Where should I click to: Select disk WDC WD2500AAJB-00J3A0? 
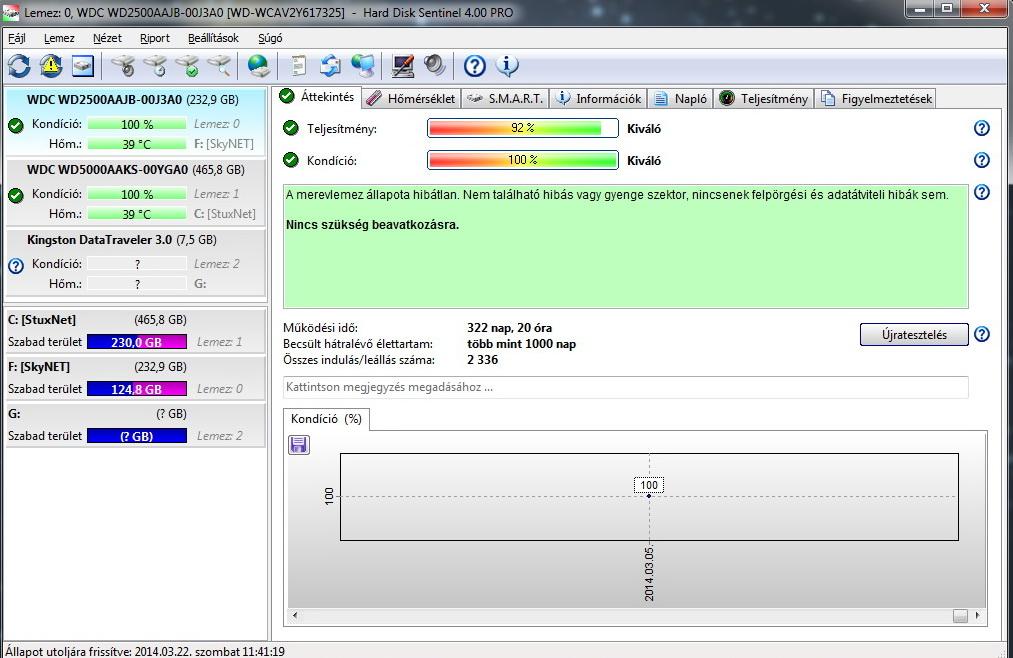[134, 122]
